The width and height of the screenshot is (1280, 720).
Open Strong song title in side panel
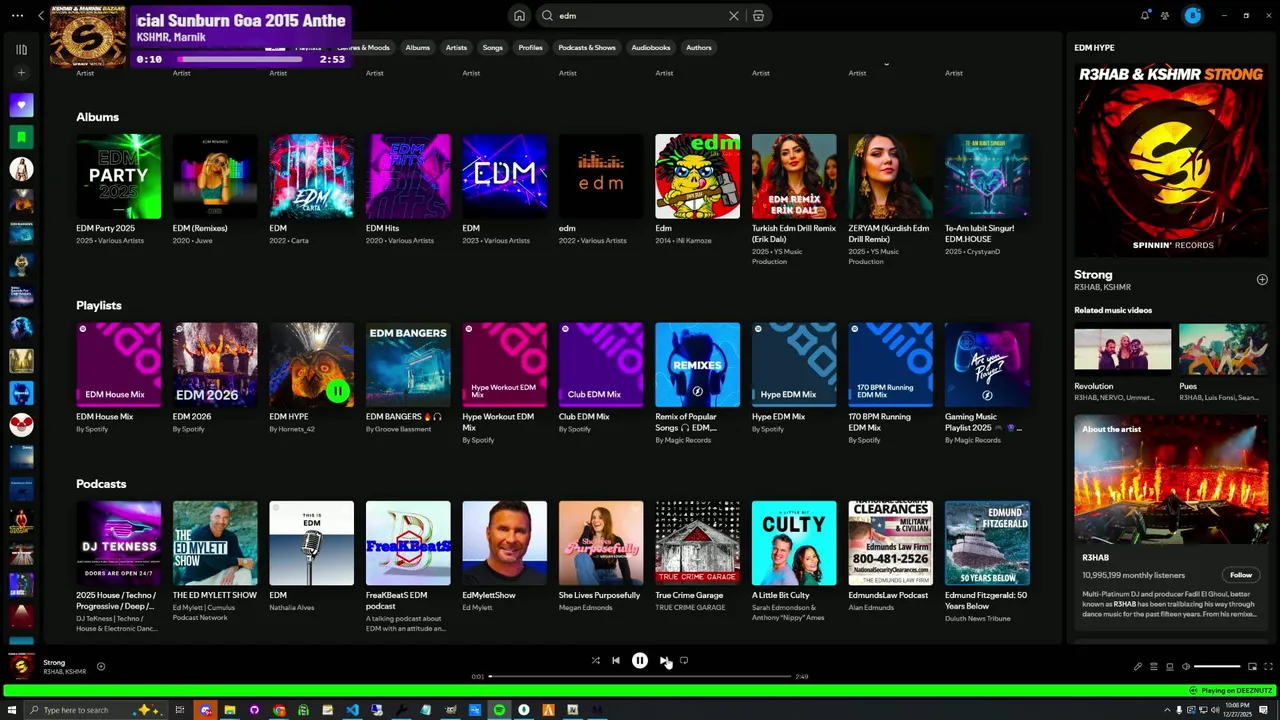point(1093,274)
